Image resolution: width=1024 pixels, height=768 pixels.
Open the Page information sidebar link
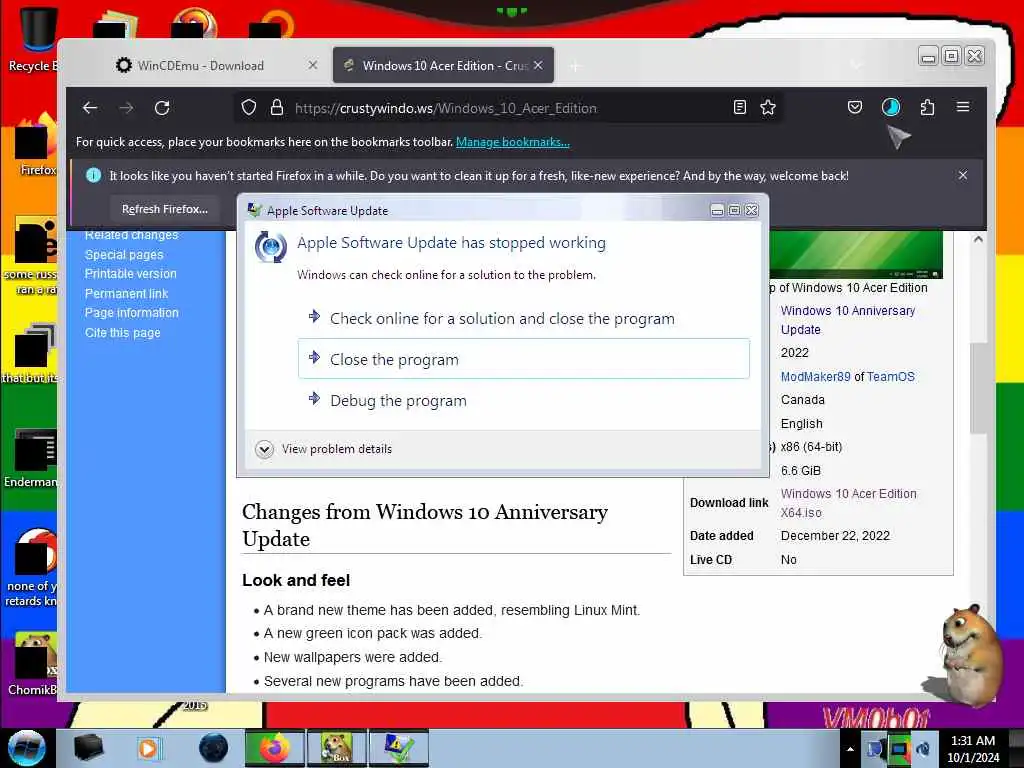pos(132,313)
